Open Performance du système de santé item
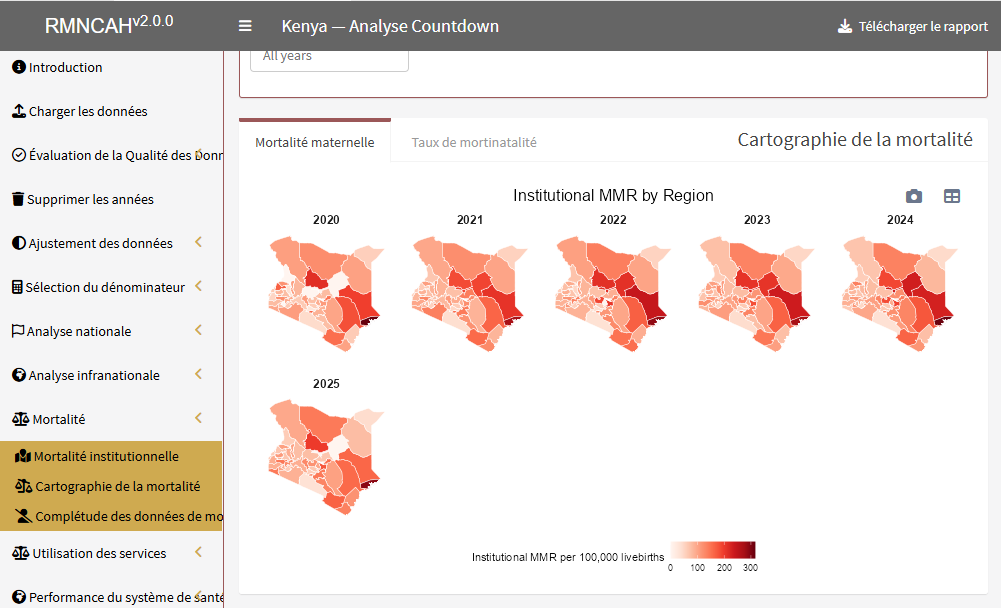1001x608 pixels. point(112,597)
